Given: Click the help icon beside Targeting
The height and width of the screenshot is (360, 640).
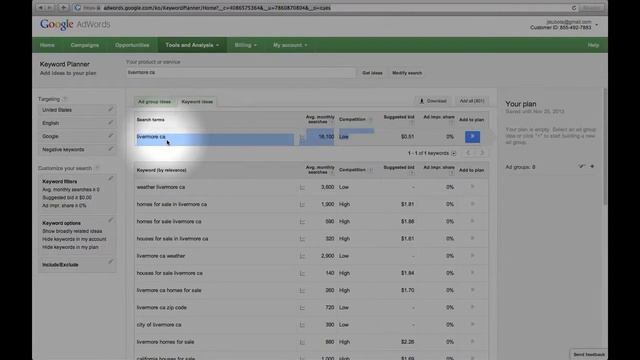Looking at the screenshot, I should 65,99.
